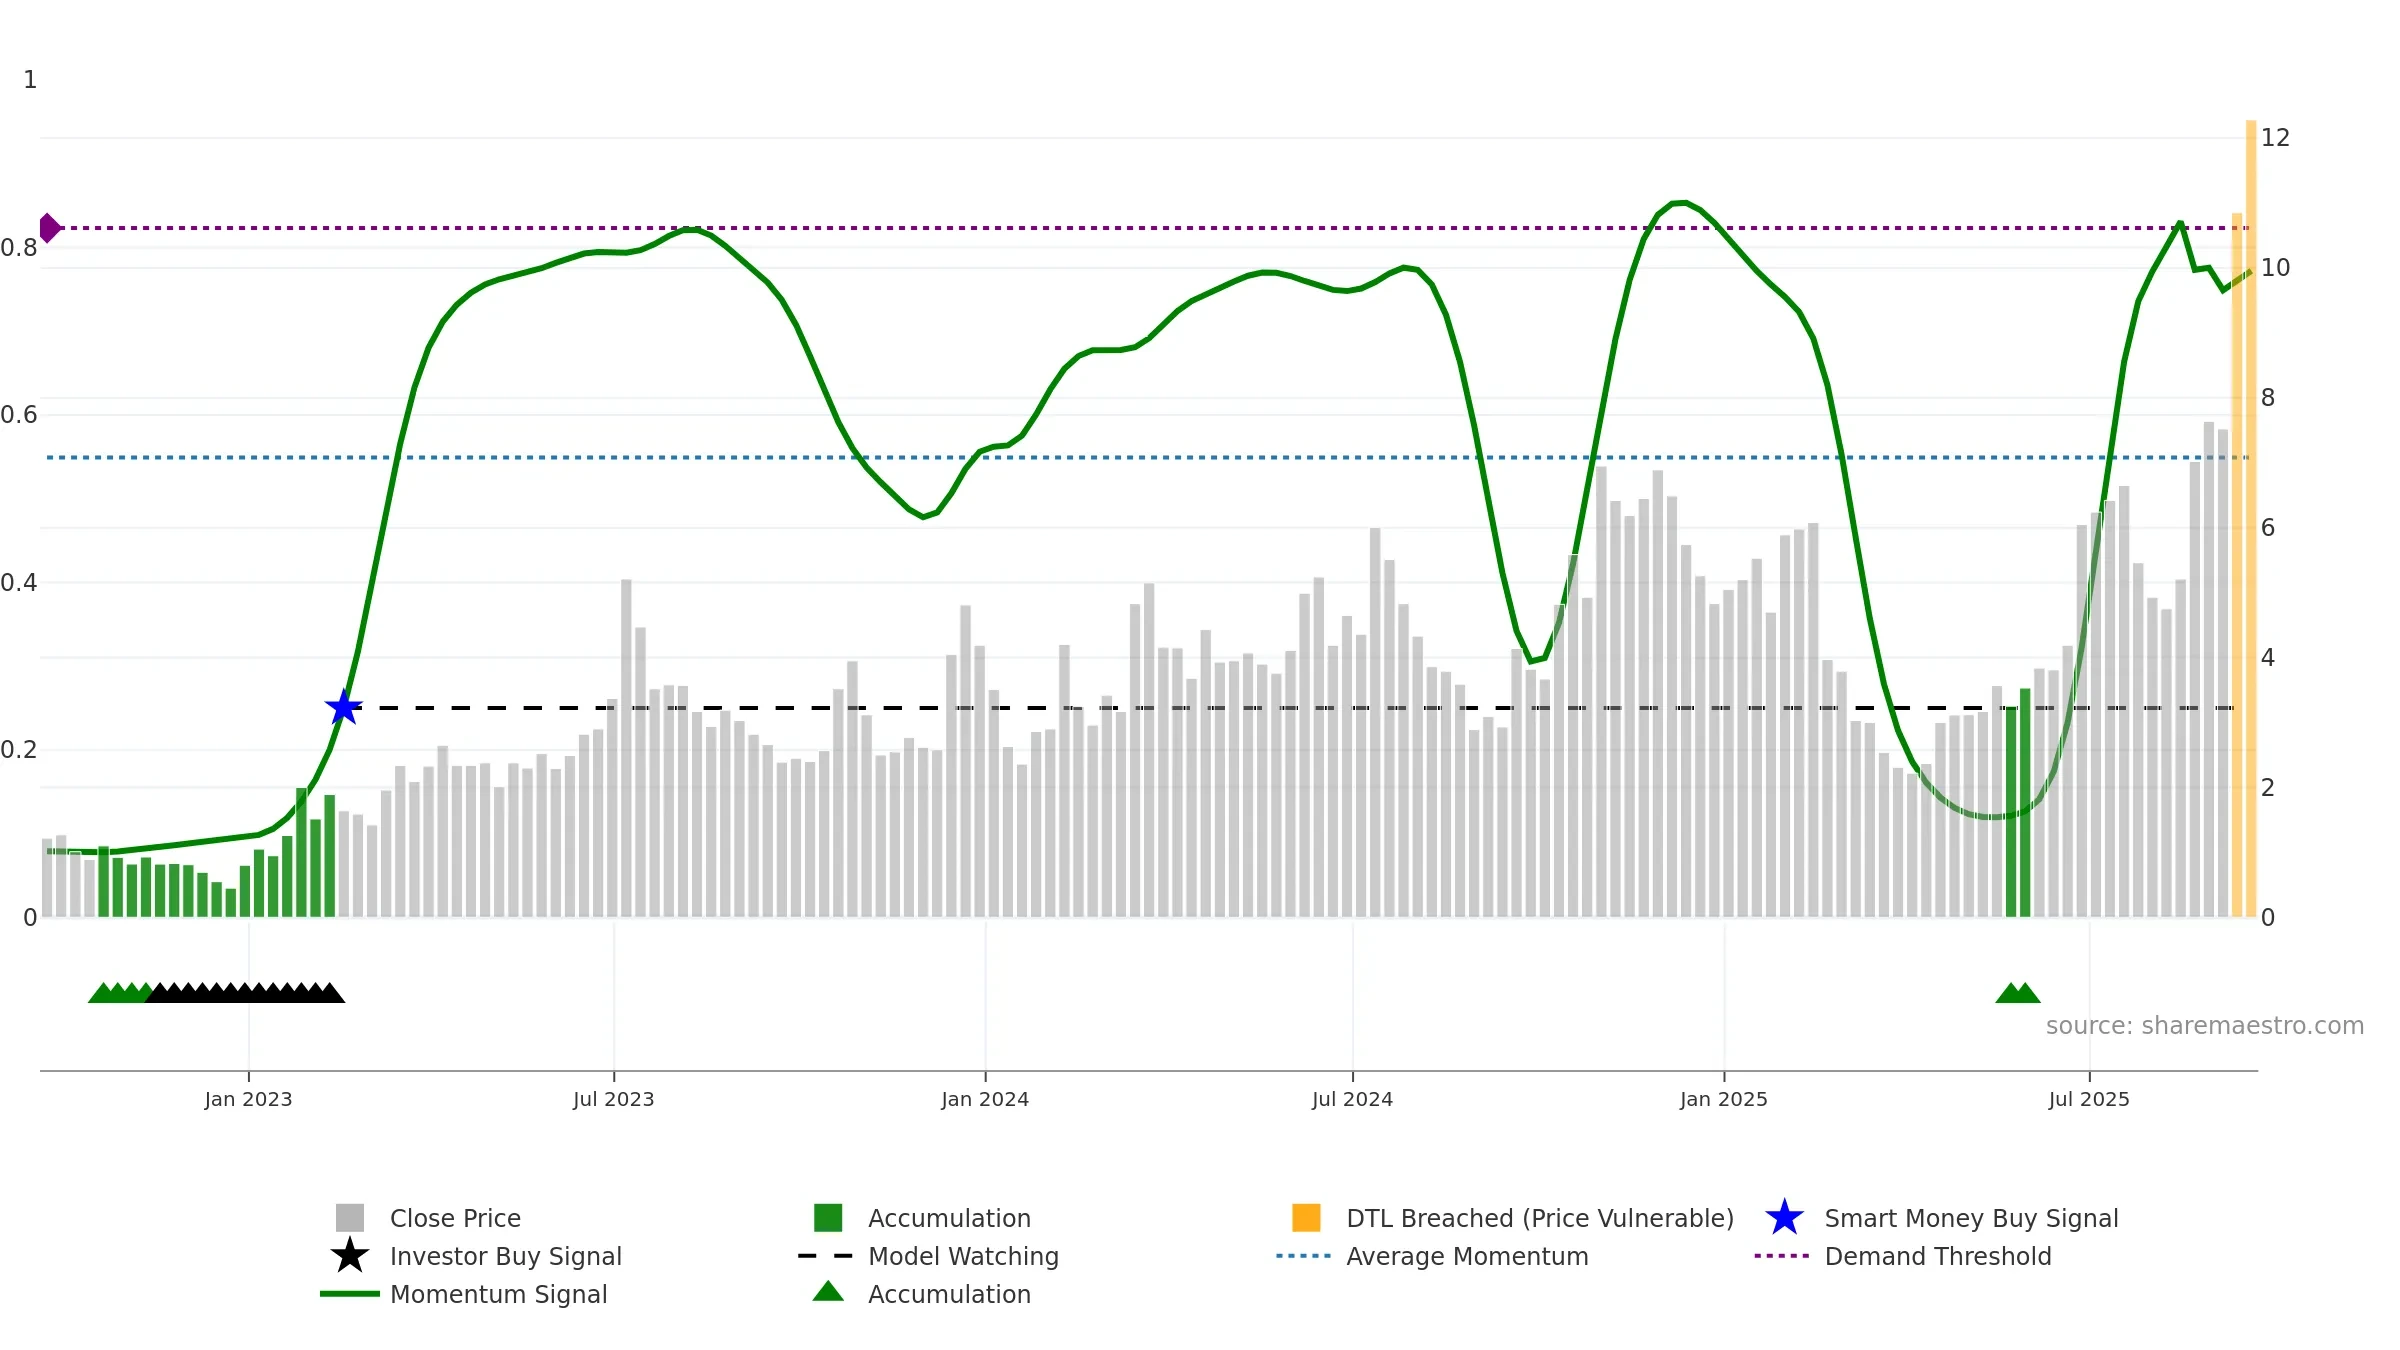2400x1350 pixels.
Task: Click the Jul 2025 axis tick label
Action: [x=2089, y=1100]
